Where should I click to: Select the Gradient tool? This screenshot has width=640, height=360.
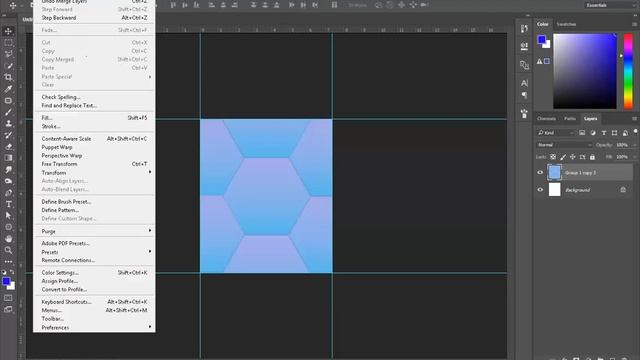tap(8, 158)
